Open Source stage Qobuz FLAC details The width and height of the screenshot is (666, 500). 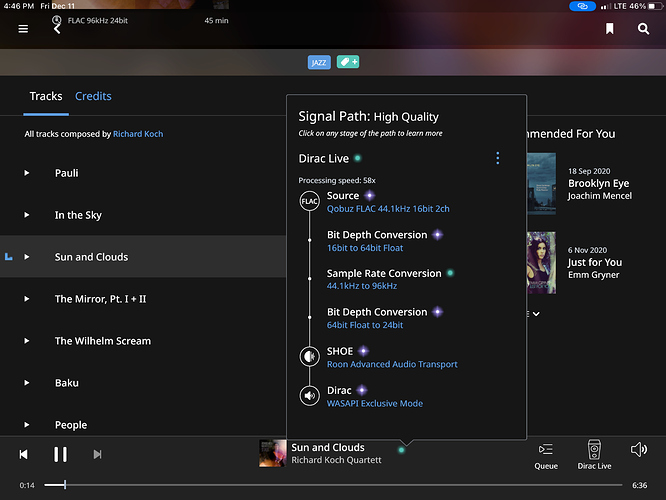pyautogui.click(x=388, y=209)
